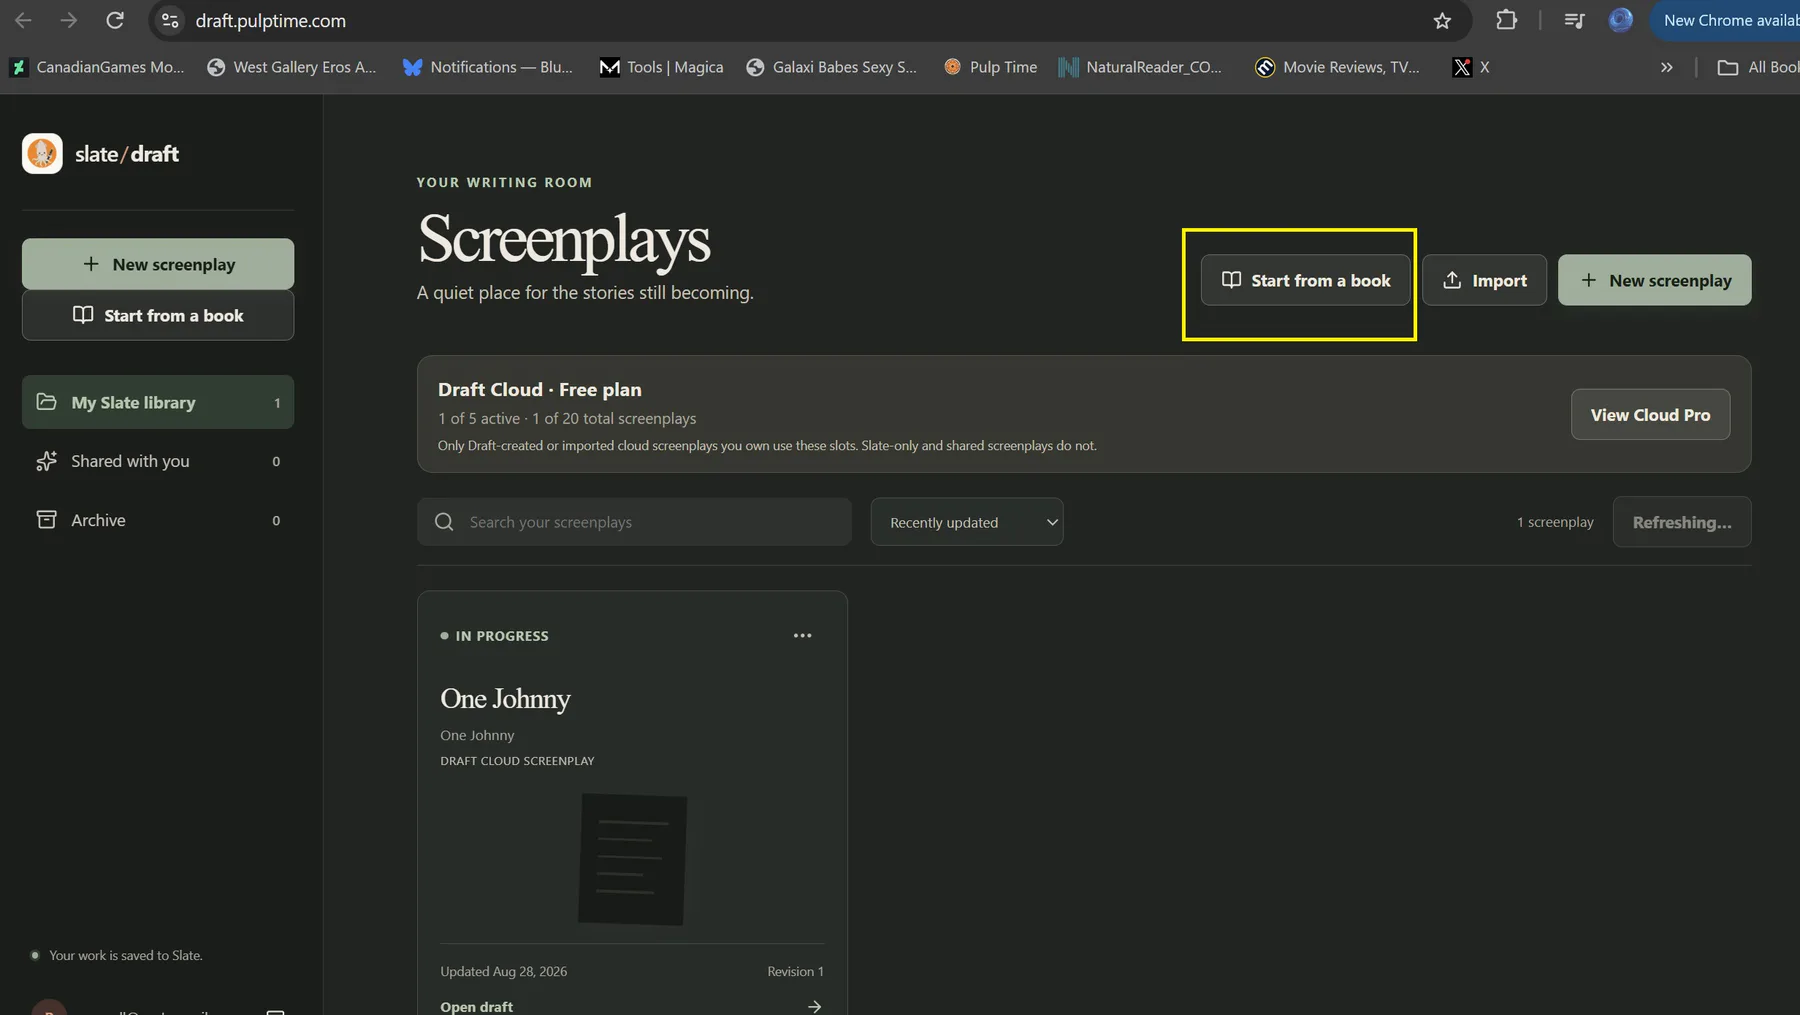The width and height of the screenshot is (1800, 1015).
Task: Click the One Johnny document thumbnail
Action: click(x=633, y=859)
